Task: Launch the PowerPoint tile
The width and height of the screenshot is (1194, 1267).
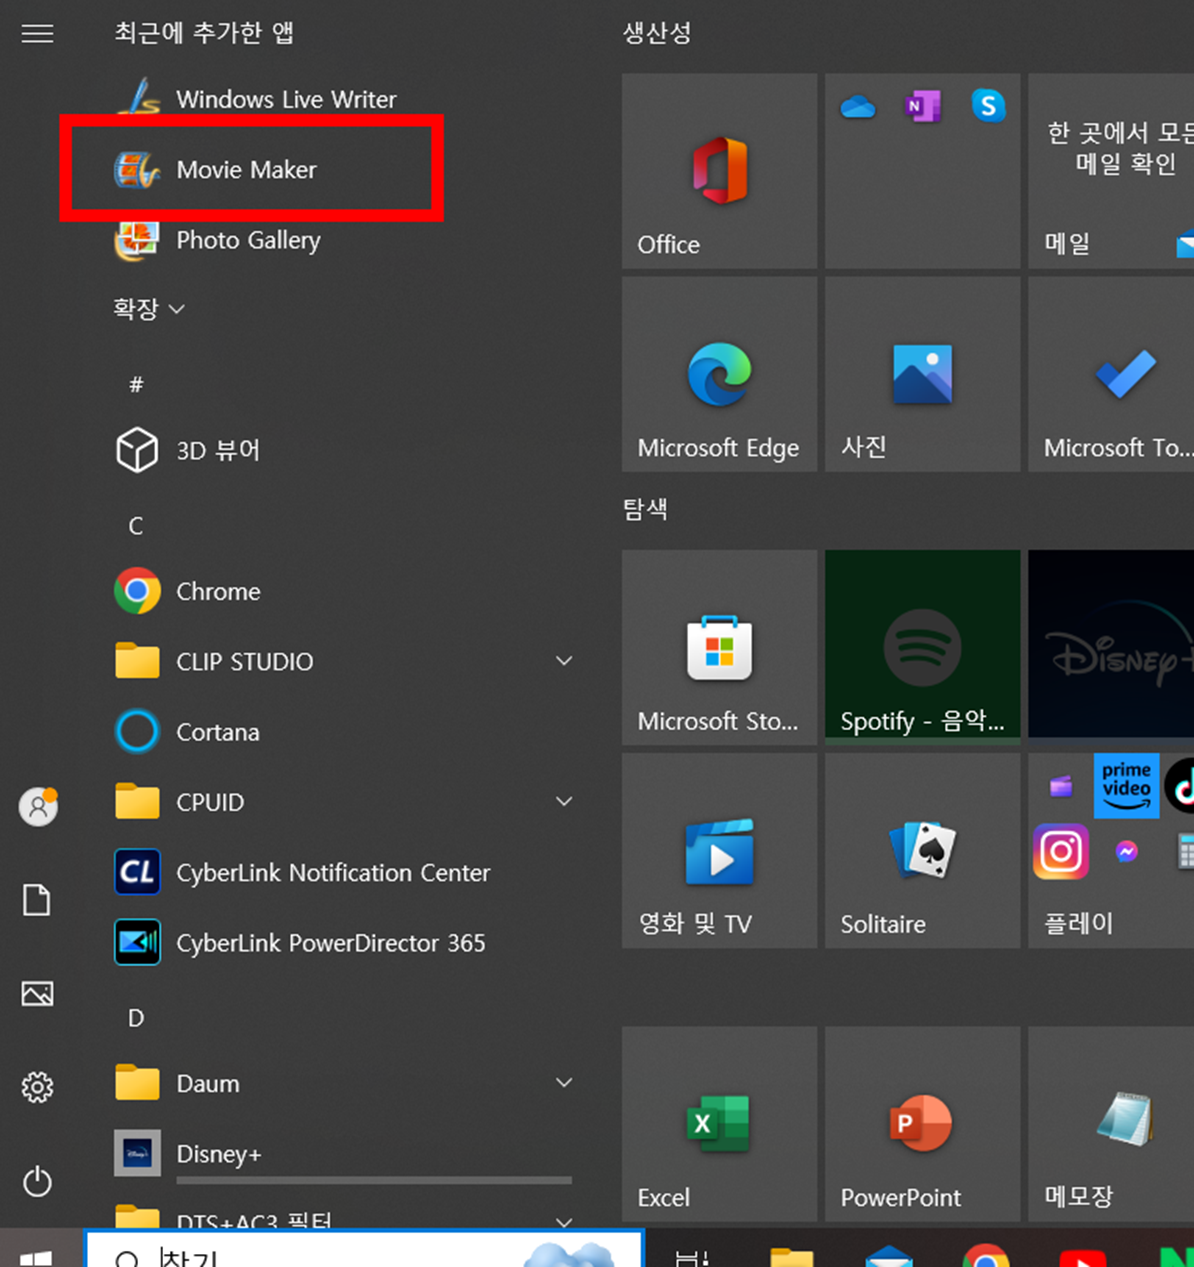Action: [x=923, y=1123]
